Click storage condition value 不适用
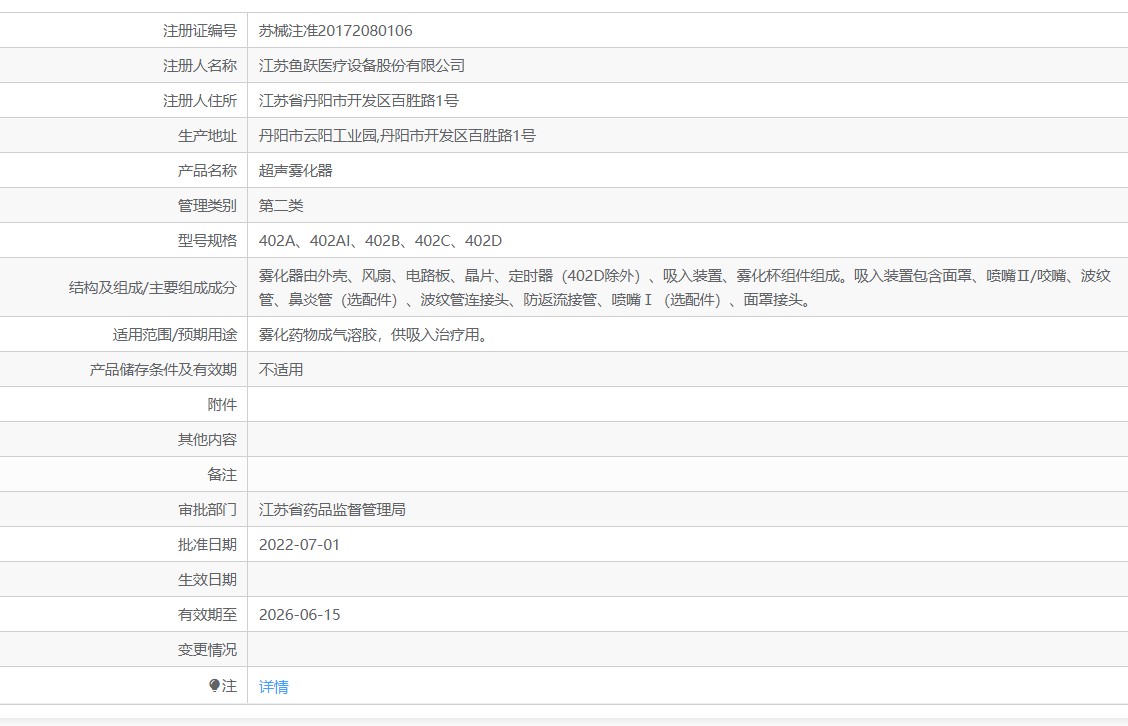This screenshot has height=726, width=1128. (281, 369)
